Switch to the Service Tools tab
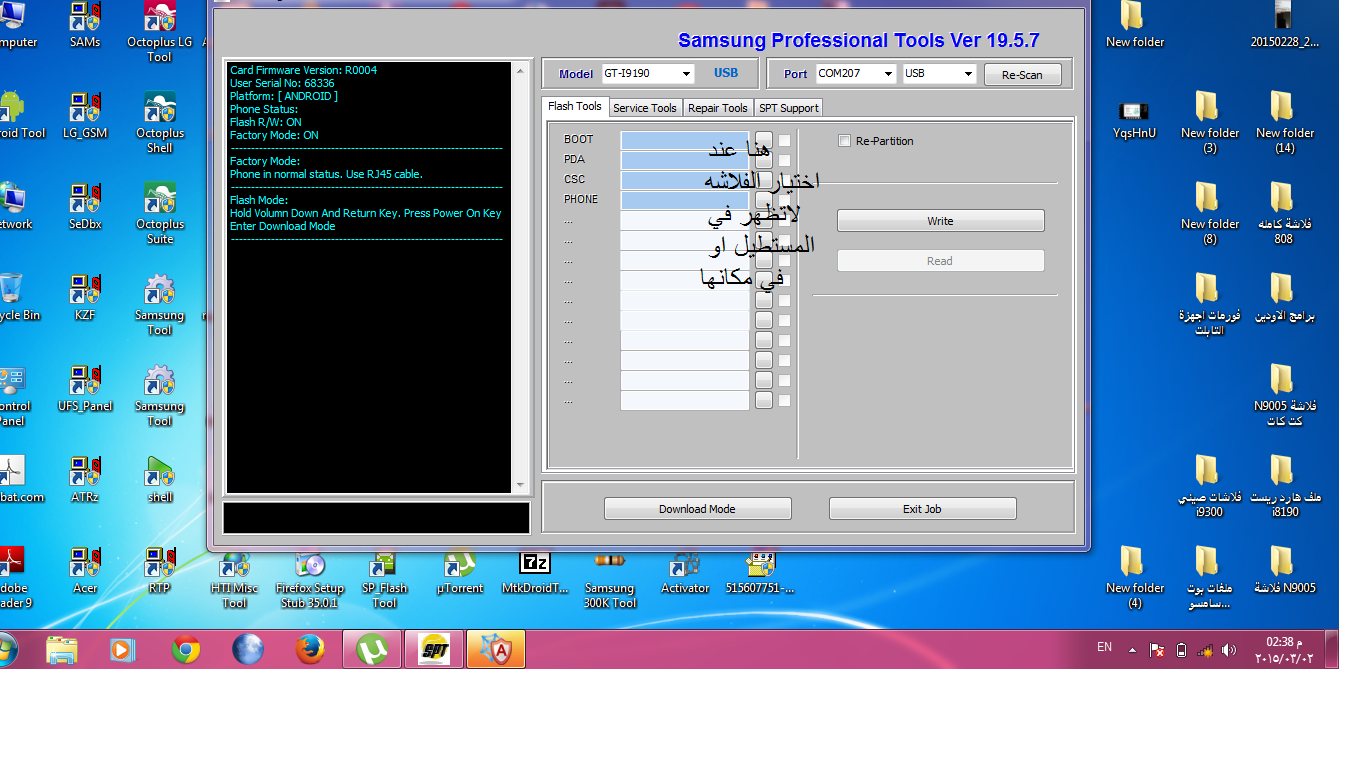The image size is (1366, 768). tap(645, 107)
